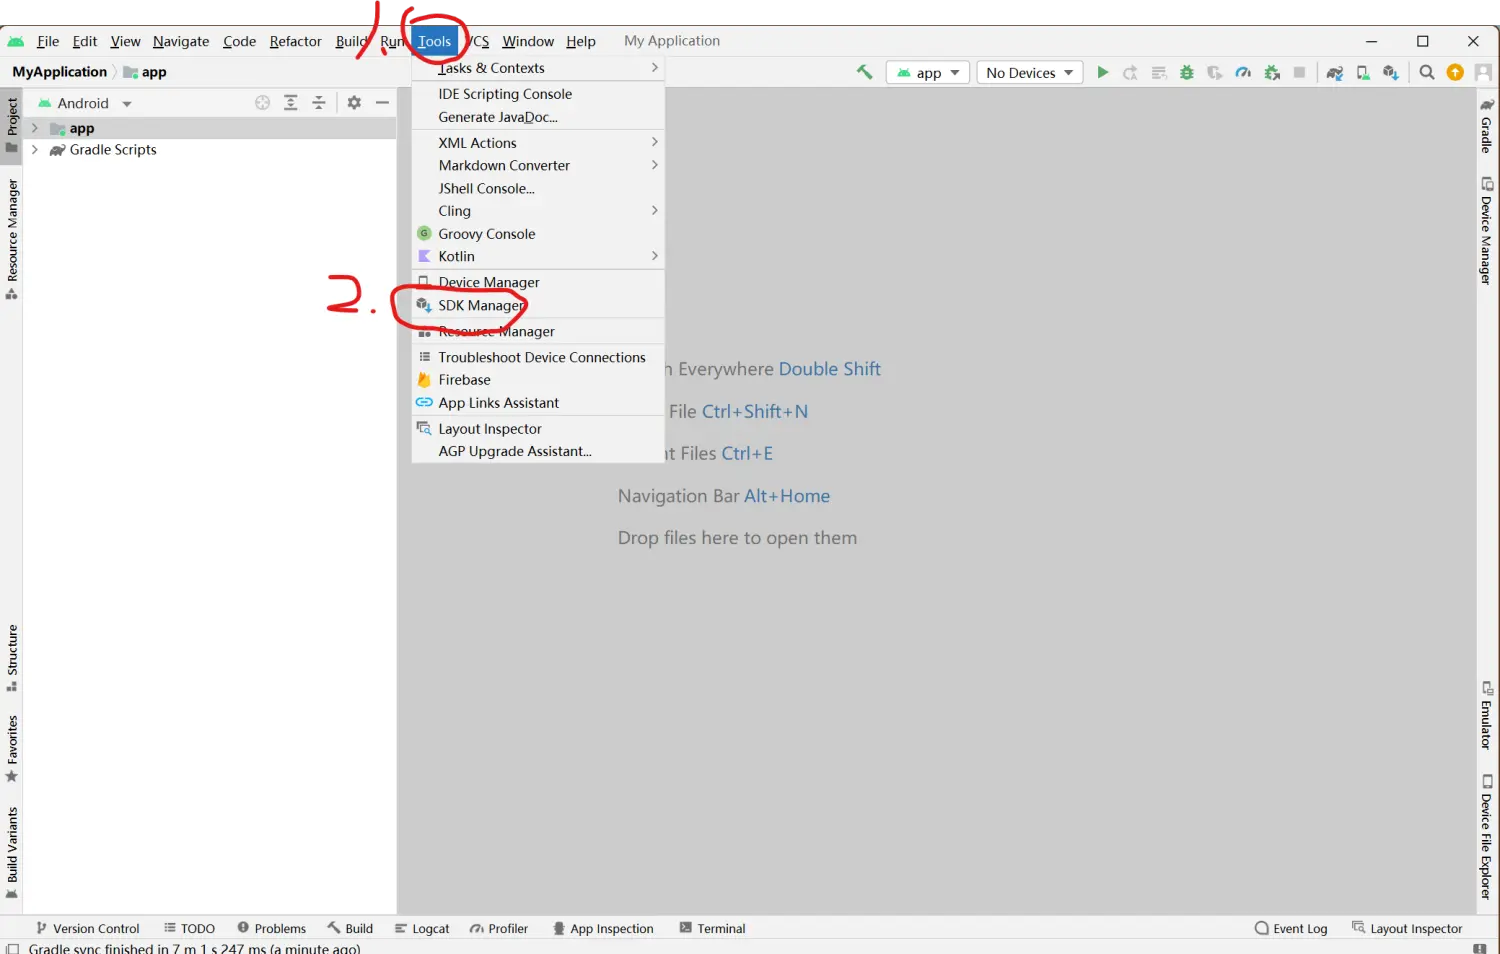
Task: Open project panel settings gear icon
Action: (354, 102)
